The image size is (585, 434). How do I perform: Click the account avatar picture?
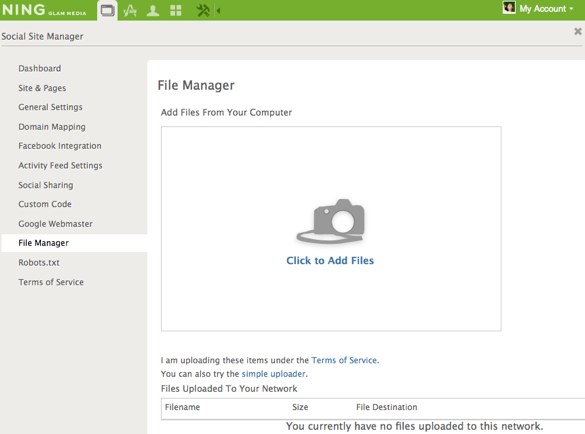(509, 8)
